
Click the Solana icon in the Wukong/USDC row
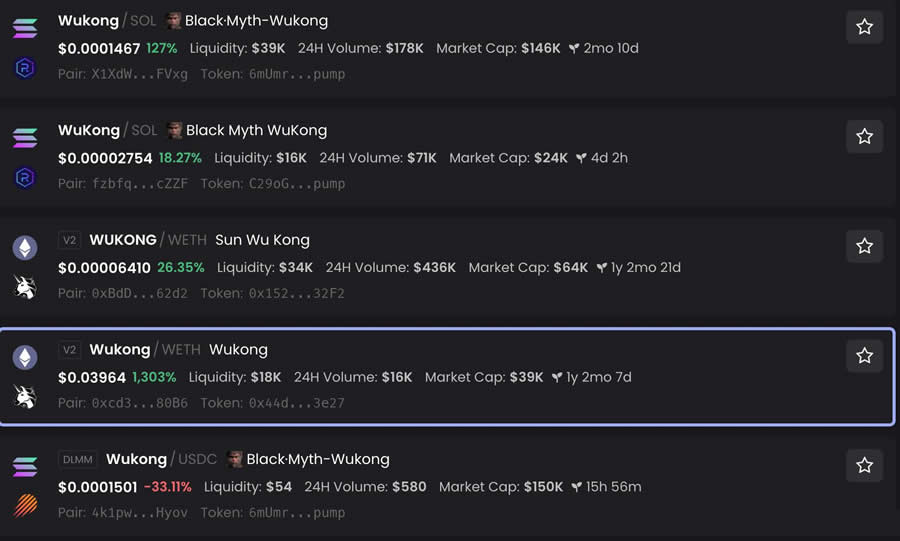point(25,467)
